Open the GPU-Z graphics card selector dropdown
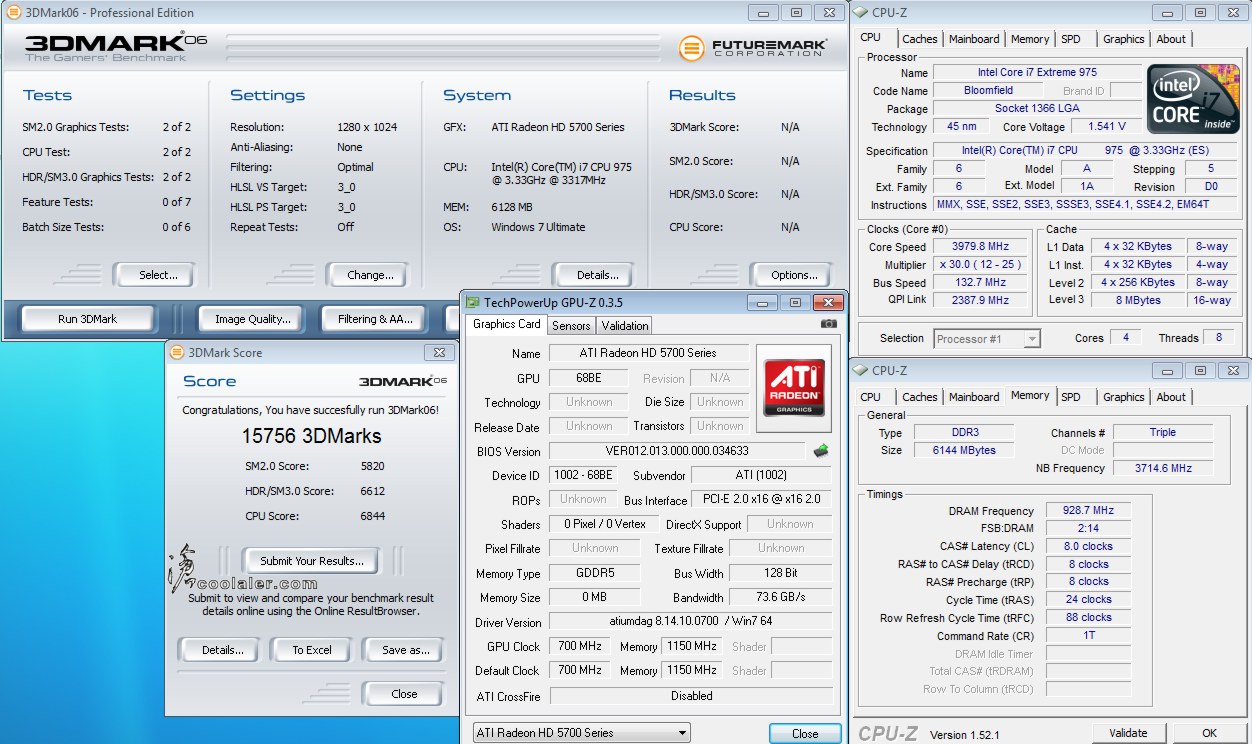Screen dimensions: 1252x744 582,733
